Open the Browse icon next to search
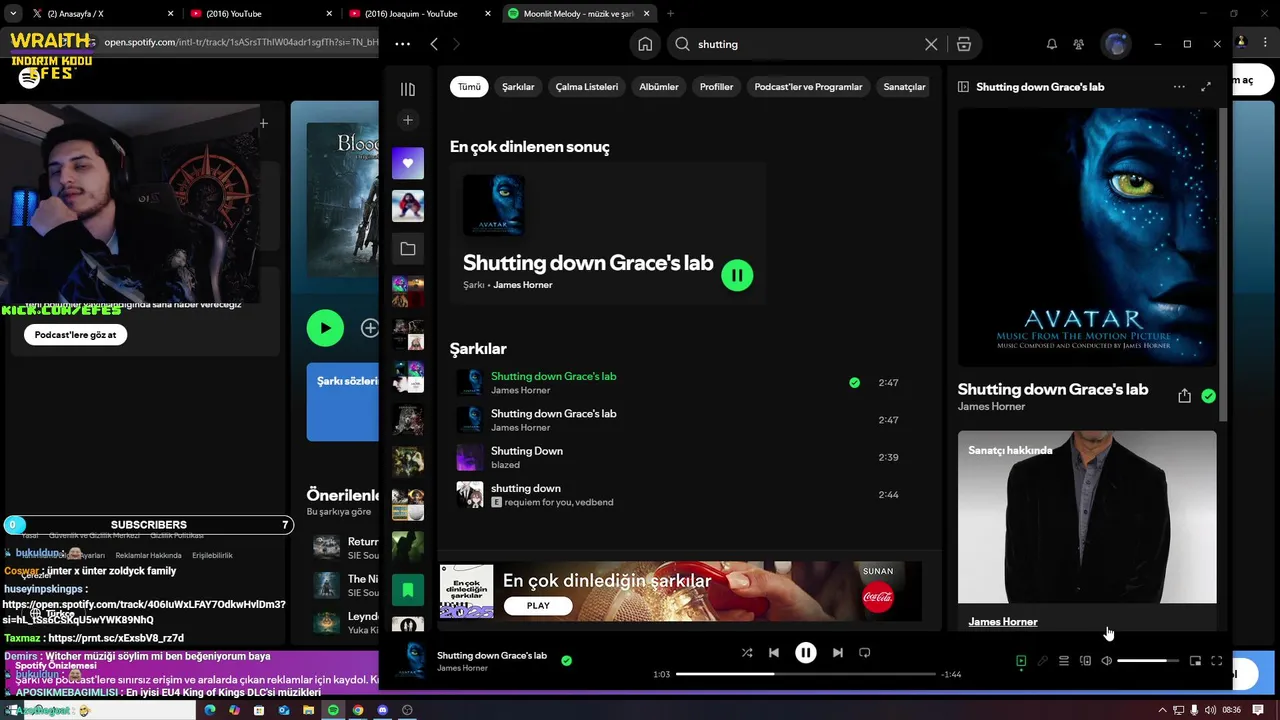This screenshot has width=1280, height=720. (964, 44)
